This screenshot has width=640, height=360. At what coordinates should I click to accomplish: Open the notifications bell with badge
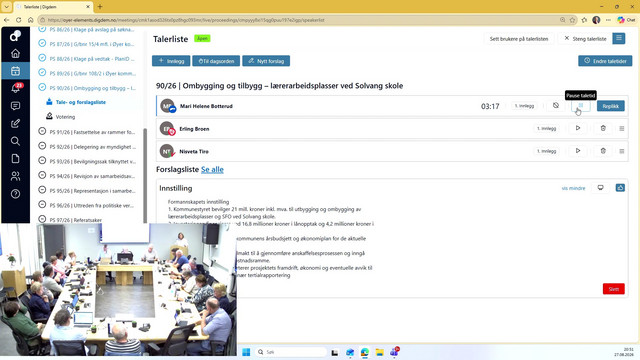pyautogui.click(x=16, y=88)
